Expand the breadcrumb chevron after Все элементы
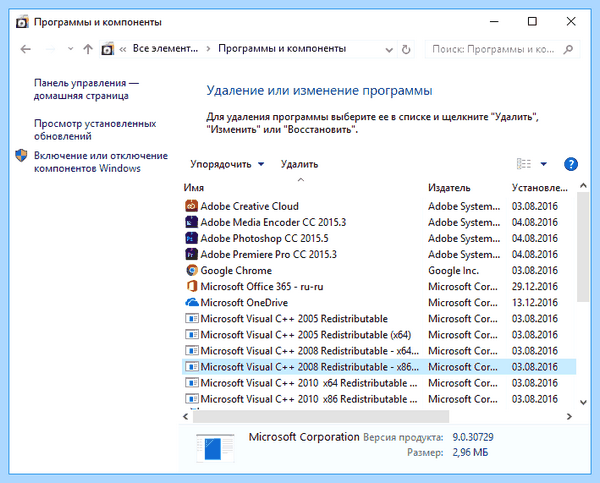Screen dimensions: 600x483 [x=208, y=49]
